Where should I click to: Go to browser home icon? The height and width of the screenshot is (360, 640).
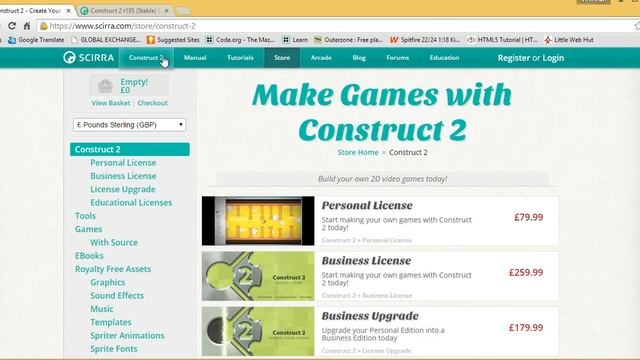tap(27, 26)
